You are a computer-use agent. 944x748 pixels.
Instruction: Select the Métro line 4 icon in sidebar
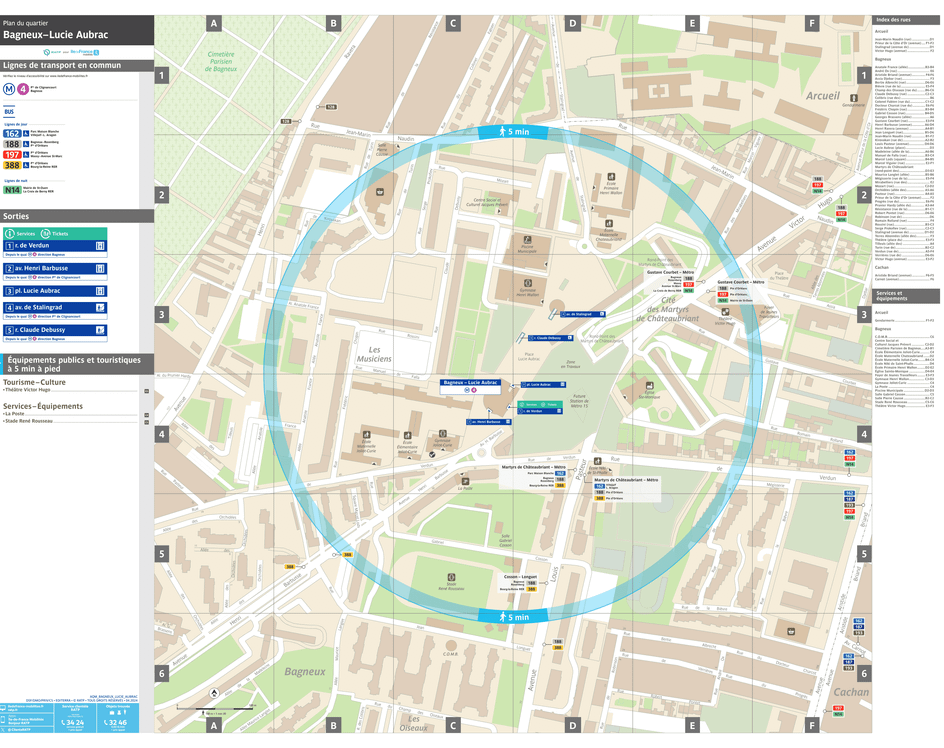click(x=23, y=88)
